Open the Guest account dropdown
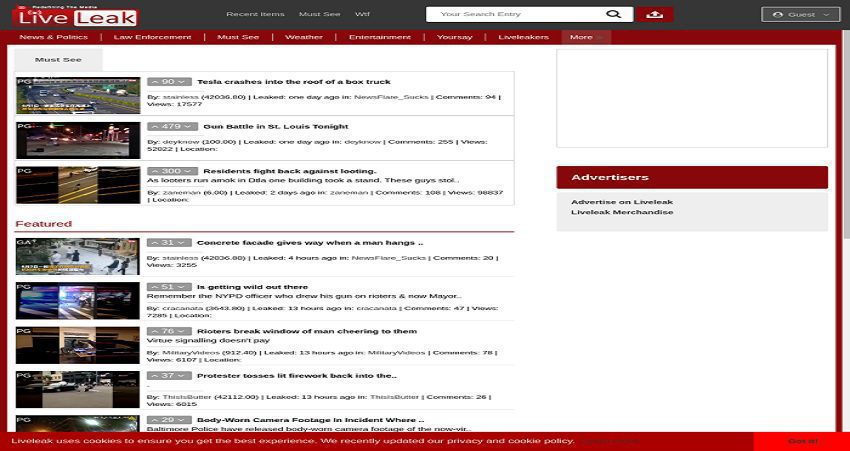The height and width of the screenshot is (451, 850). pos(801,15)
